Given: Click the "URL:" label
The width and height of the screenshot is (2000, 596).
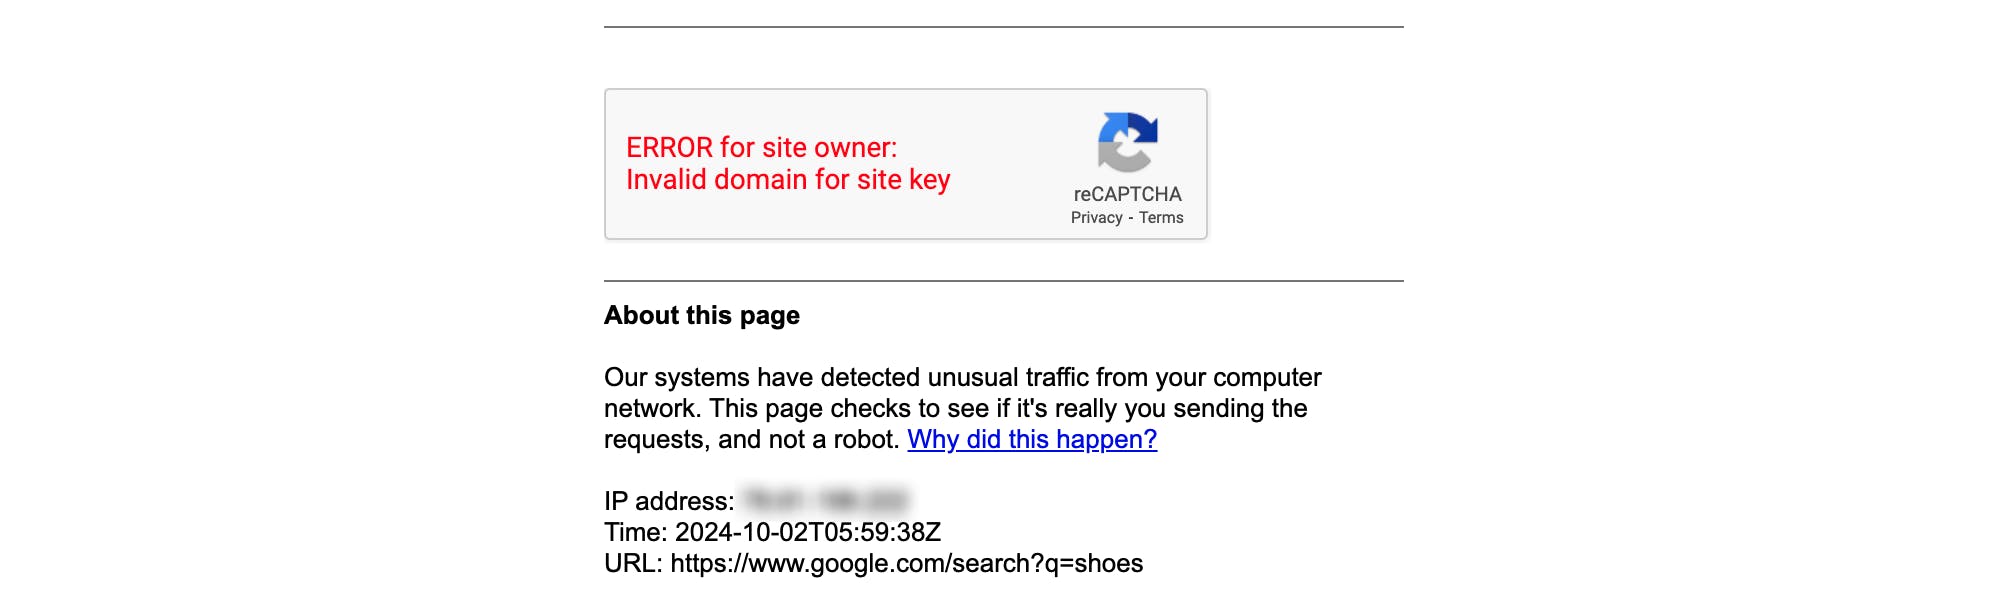Looking at the screenshot, I should click(x=633, y=564).
